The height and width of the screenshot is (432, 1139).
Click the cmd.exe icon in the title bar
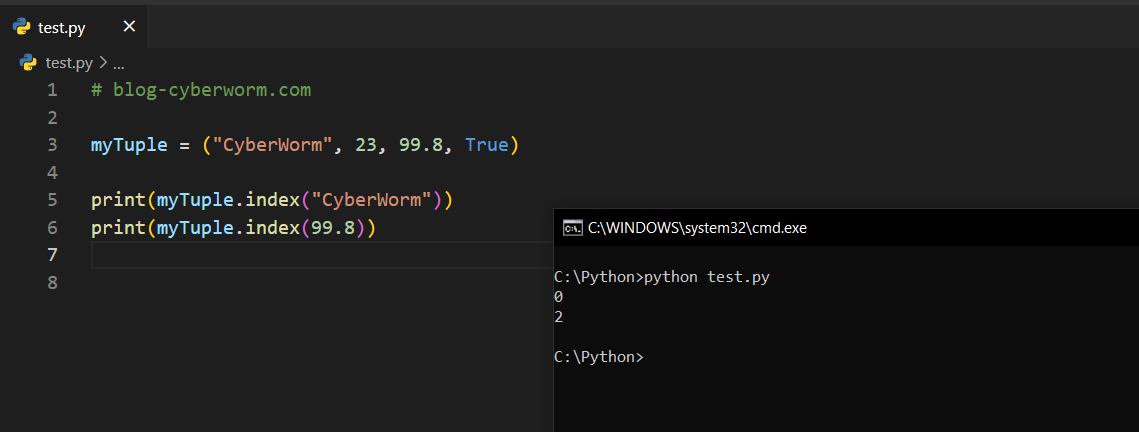click(x=572, y=227)
